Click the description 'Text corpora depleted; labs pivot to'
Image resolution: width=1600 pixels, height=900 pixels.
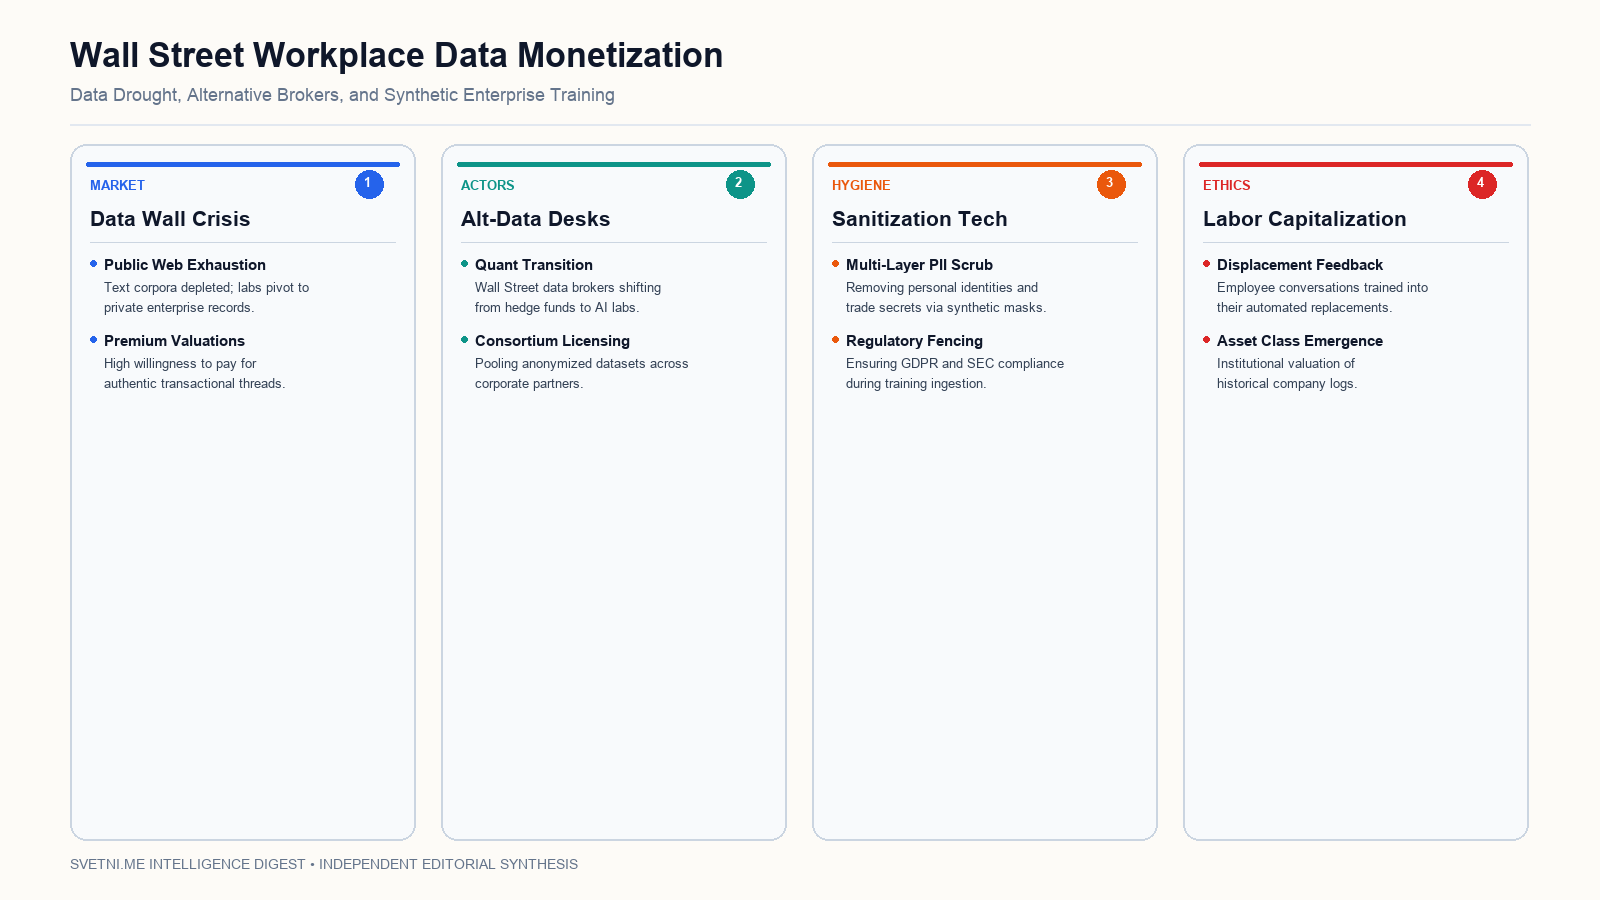(x=206, y=287)
